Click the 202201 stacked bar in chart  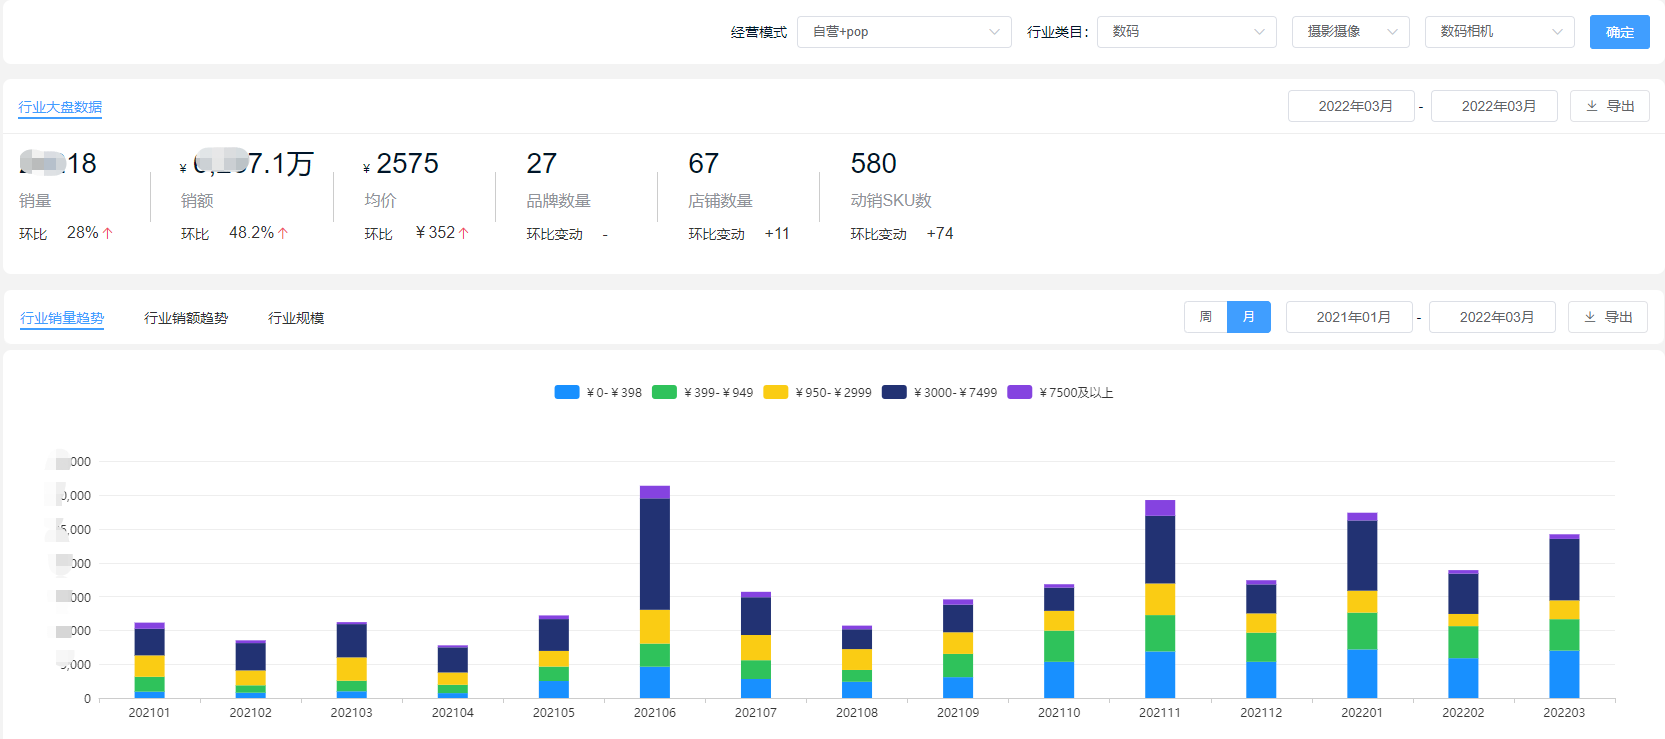coord(1362,606)
